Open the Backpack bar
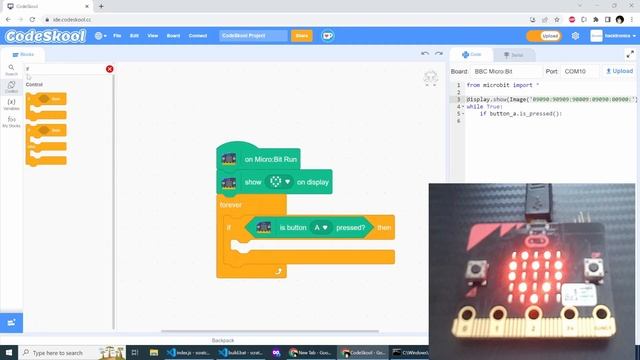 tap(222, 340)
